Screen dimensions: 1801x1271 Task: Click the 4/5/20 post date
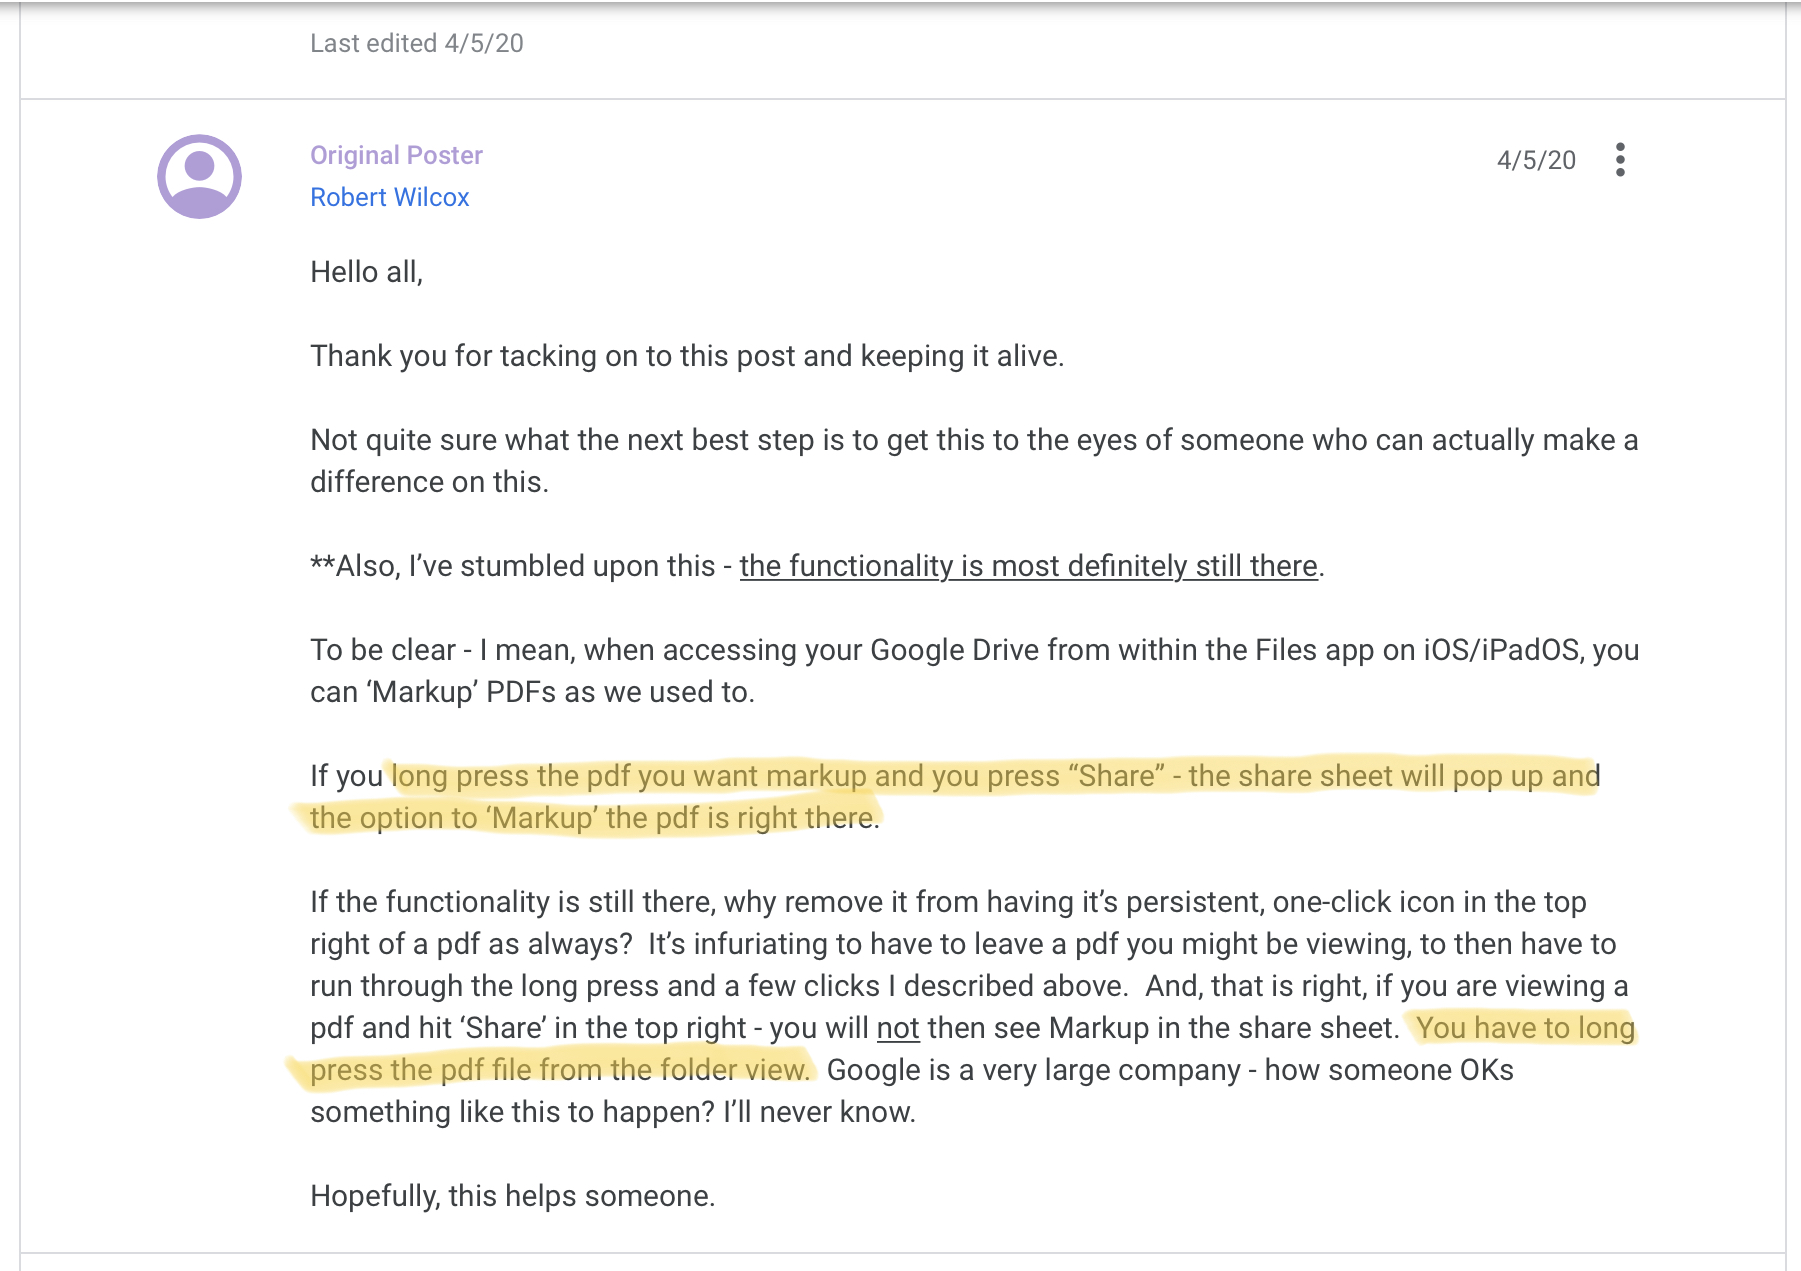point(1536,160)
